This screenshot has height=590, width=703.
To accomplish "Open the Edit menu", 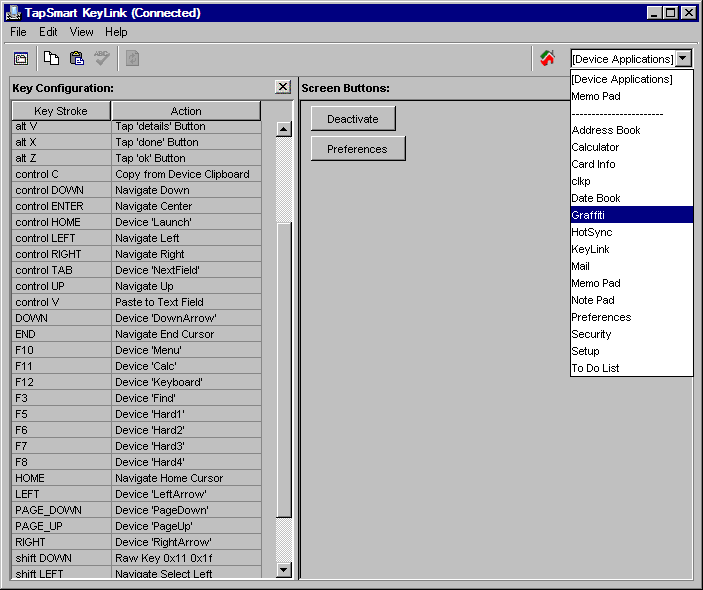I will 48,32.
